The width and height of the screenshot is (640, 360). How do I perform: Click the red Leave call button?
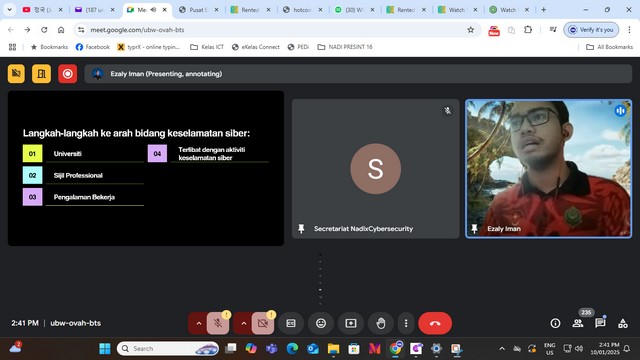pos(435,323)
